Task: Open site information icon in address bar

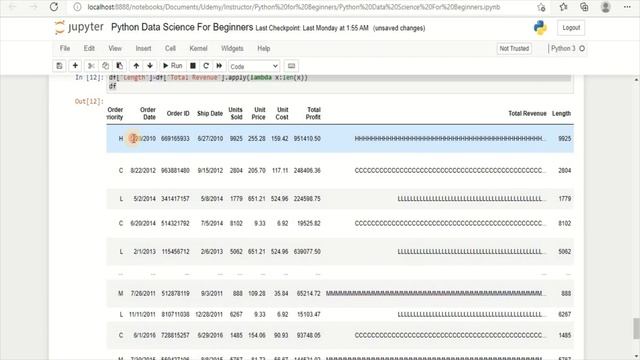Action: pos(77,7)
